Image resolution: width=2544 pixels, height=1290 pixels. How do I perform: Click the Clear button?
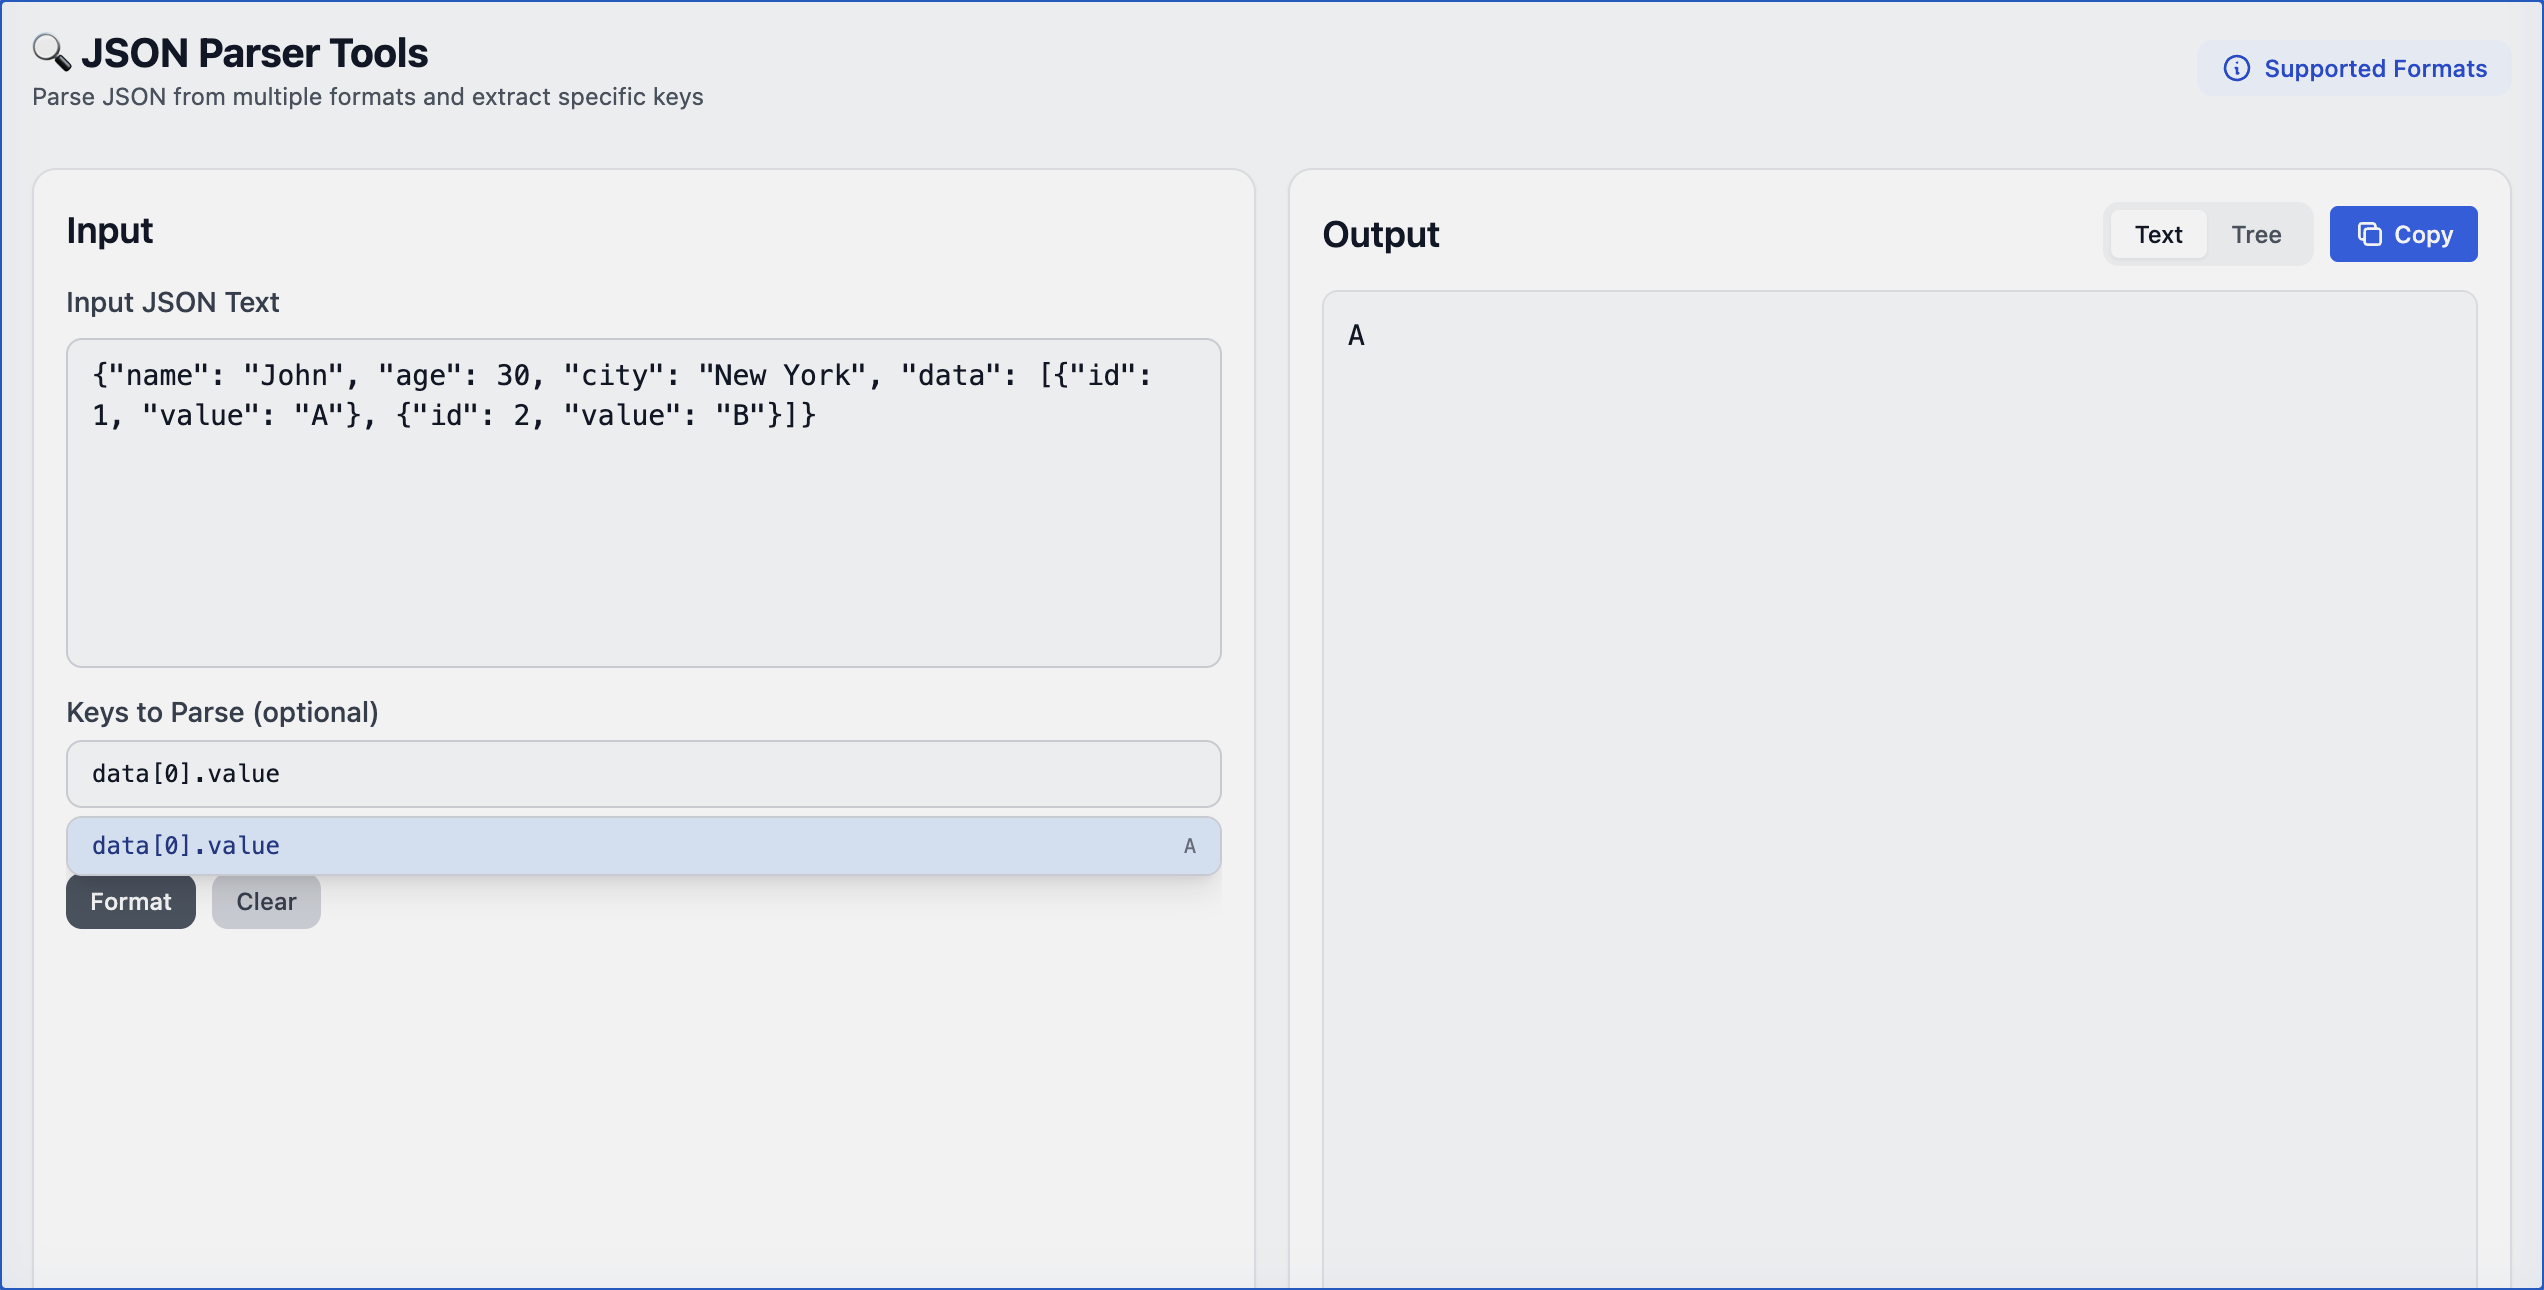(265, 901)
